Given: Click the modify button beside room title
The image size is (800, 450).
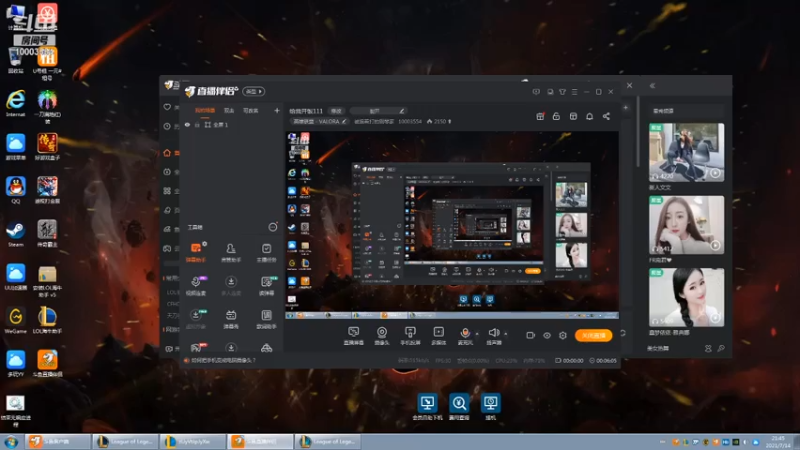Looking at the screenshot, I should click(336, 111).
